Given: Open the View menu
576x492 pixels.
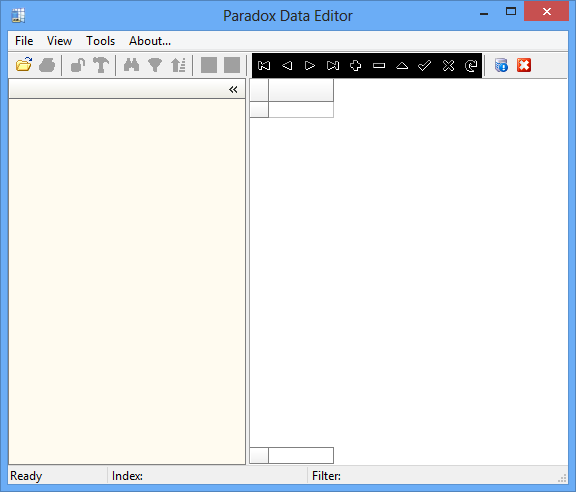Looking at the screenshot, I should (x=59, y=41).
